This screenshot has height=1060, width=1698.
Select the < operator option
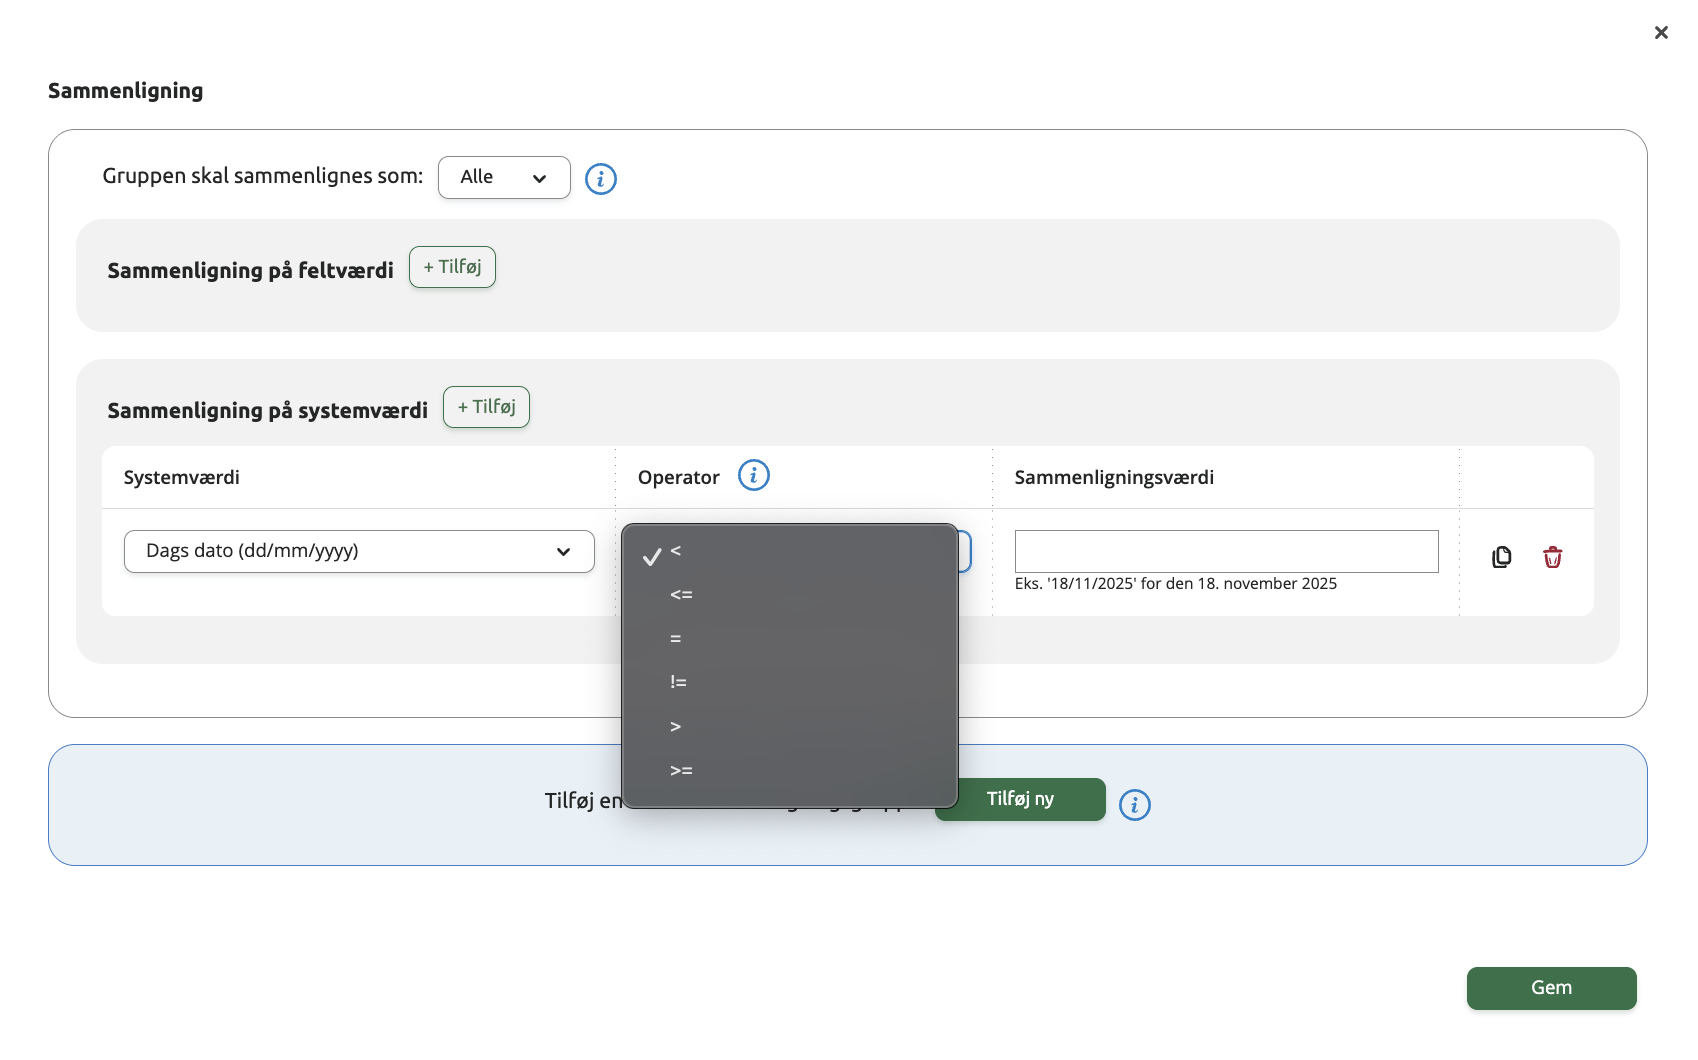pyautogui.click(x=790, y=551)
